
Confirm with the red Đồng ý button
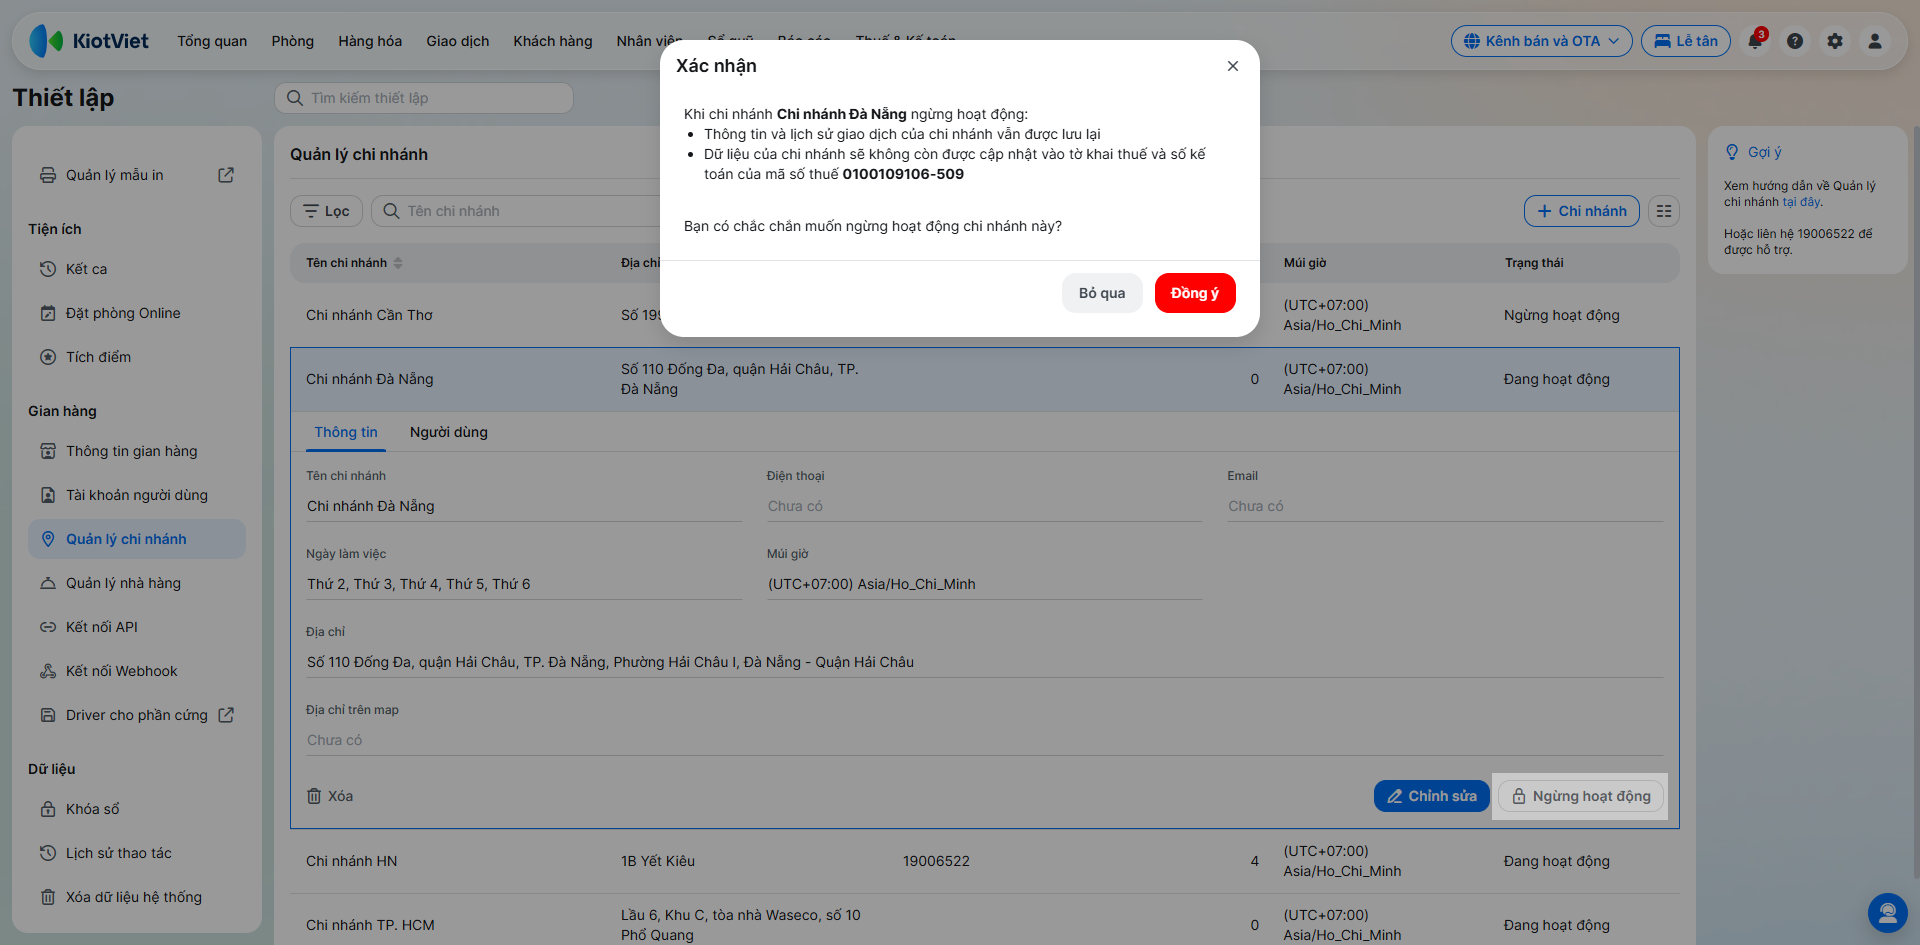pyautogui.click(x=1195, y=293)
